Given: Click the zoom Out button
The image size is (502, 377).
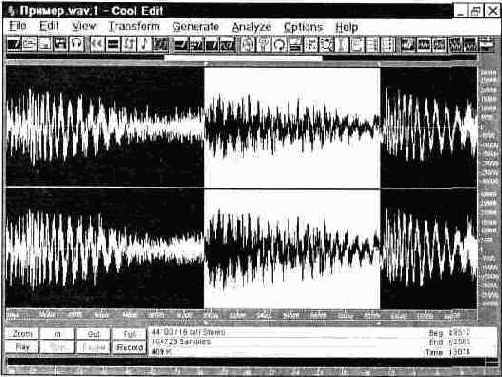Looking at the screenshot, I should point(93,333).
